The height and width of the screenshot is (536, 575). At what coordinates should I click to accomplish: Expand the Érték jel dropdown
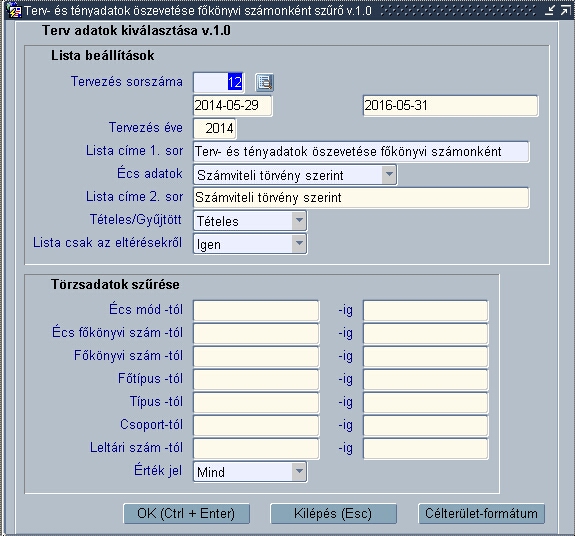point(299,471)
